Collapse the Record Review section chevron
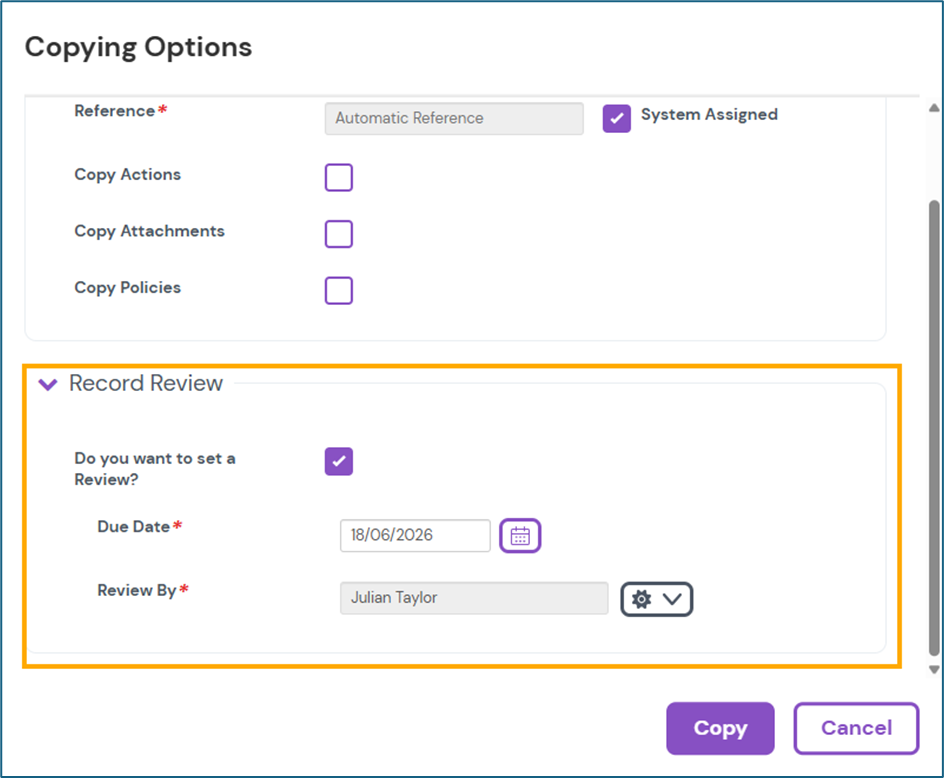Image resolution: width=944 pixels, height=778 pixels. coord(47,384)
